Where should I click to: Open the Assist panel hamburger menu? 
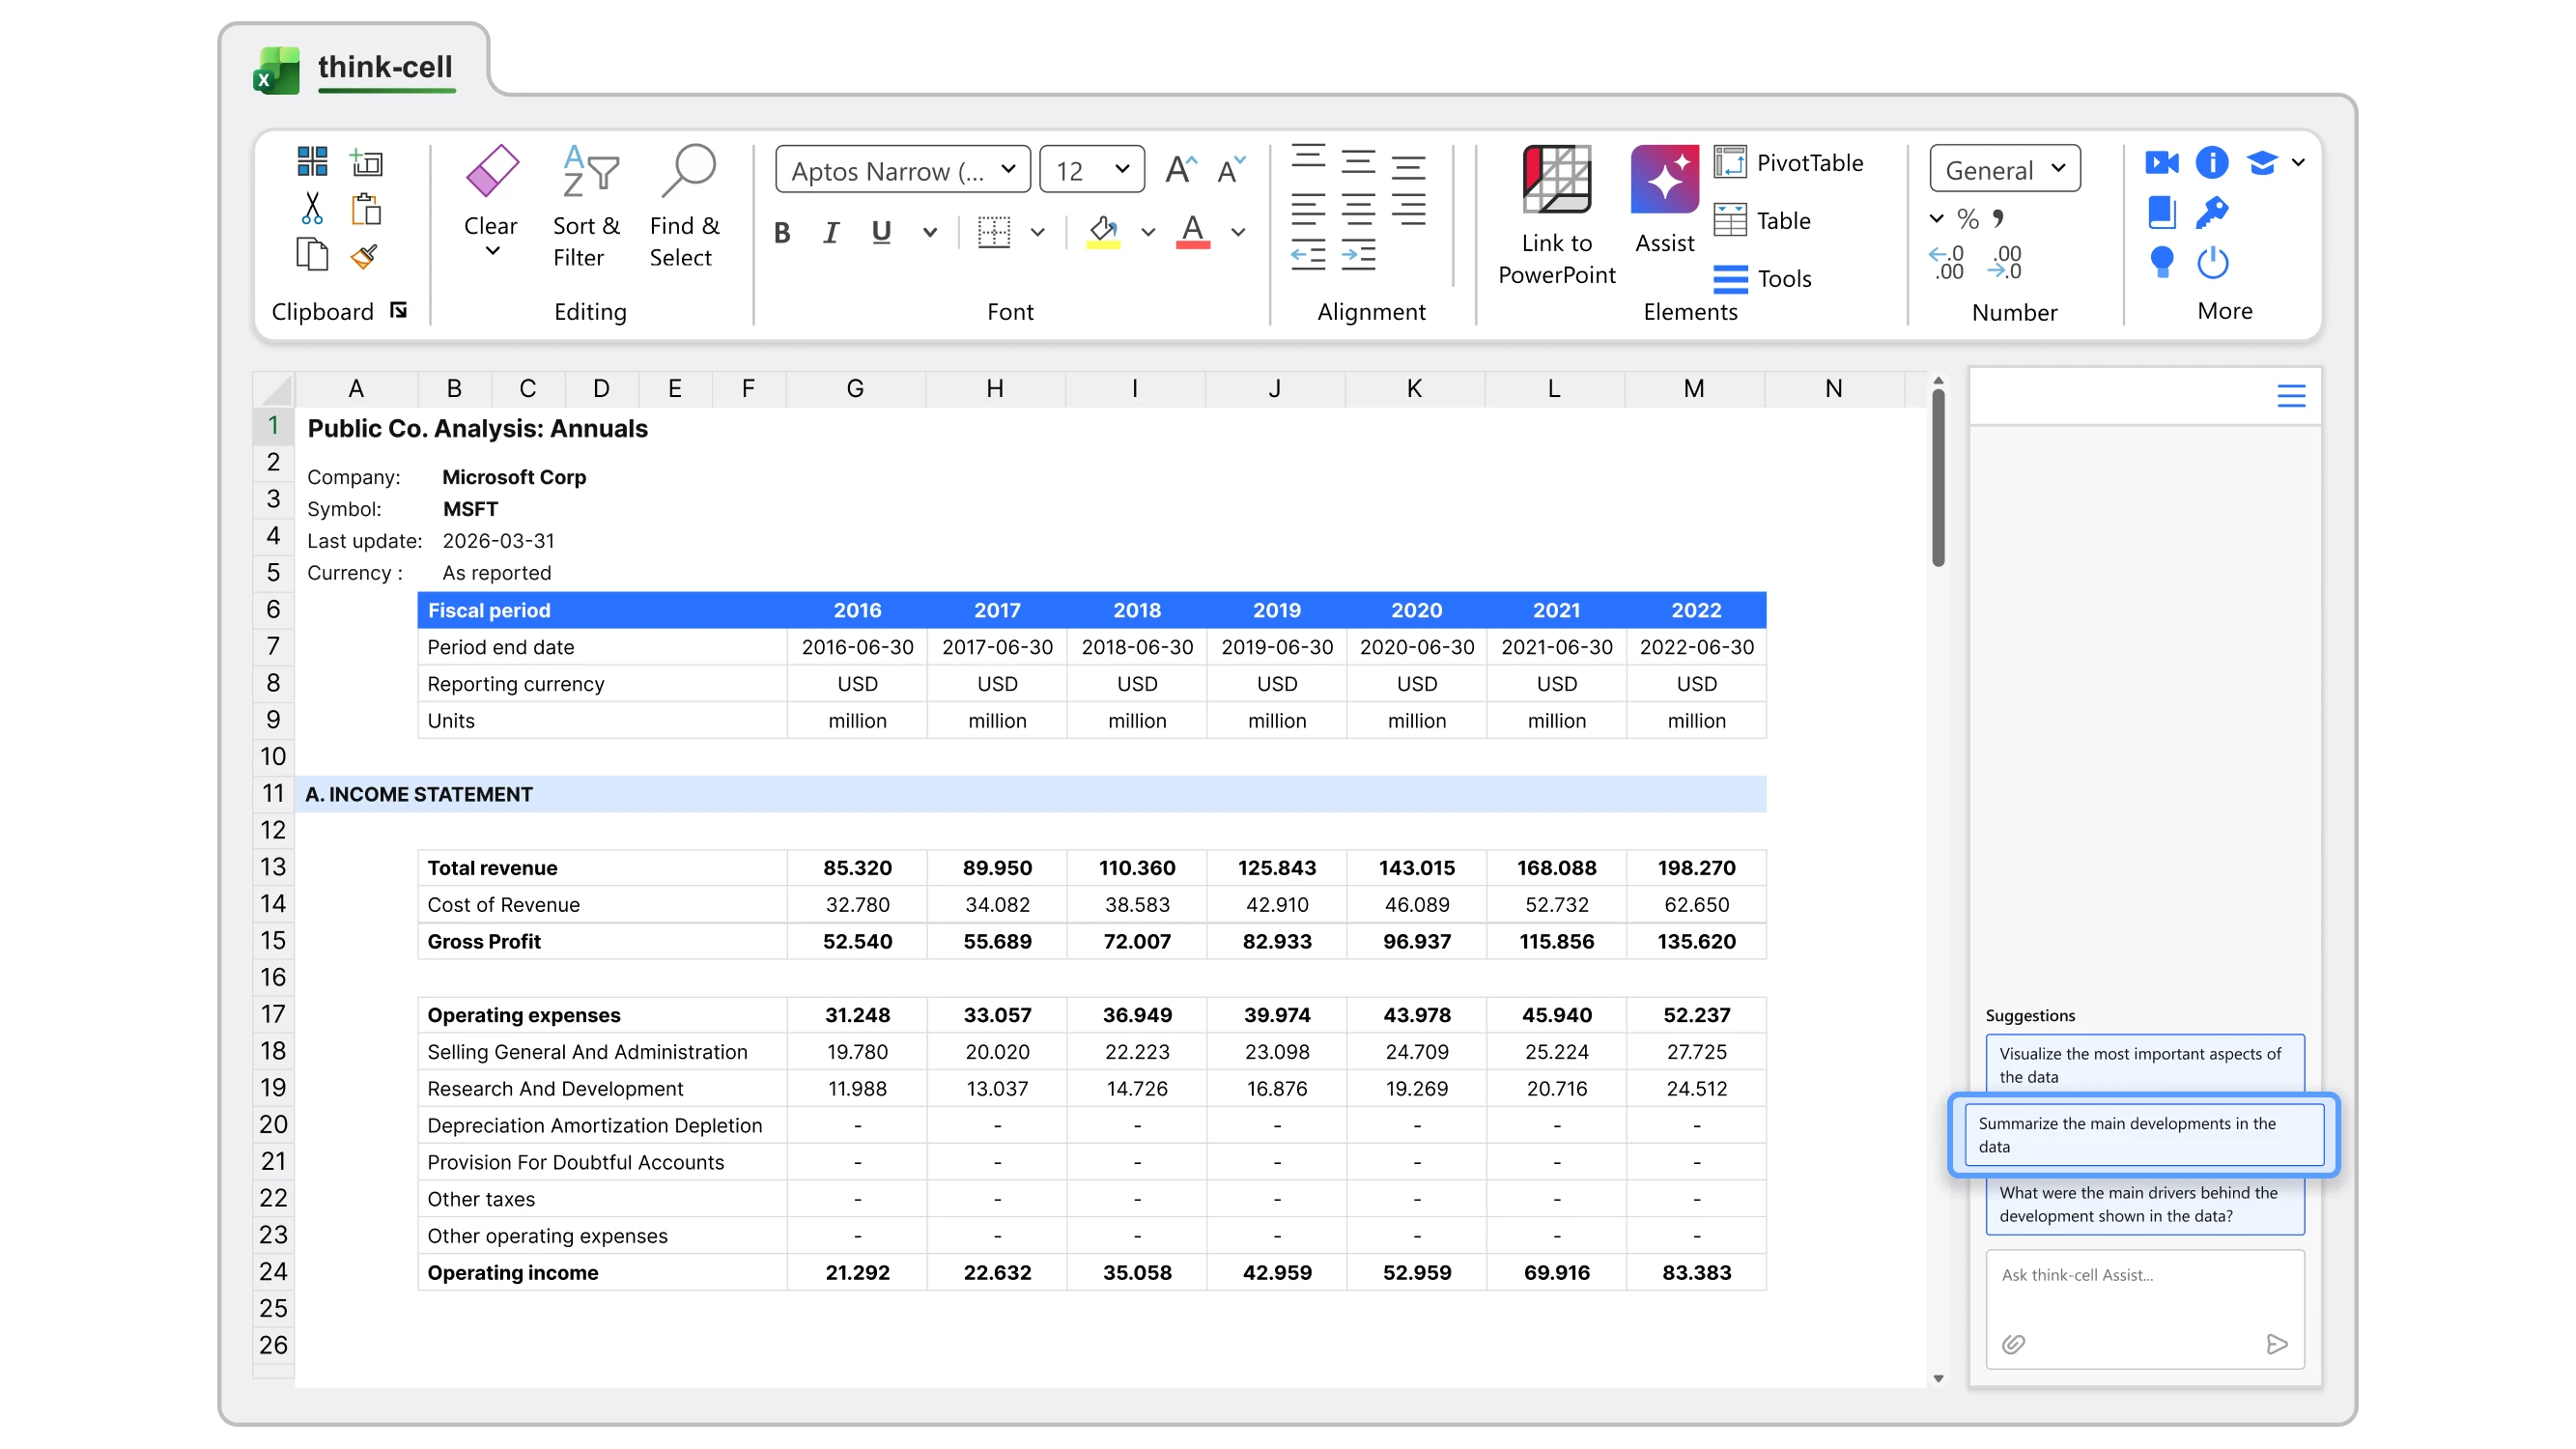click(x=2291, y=396)
